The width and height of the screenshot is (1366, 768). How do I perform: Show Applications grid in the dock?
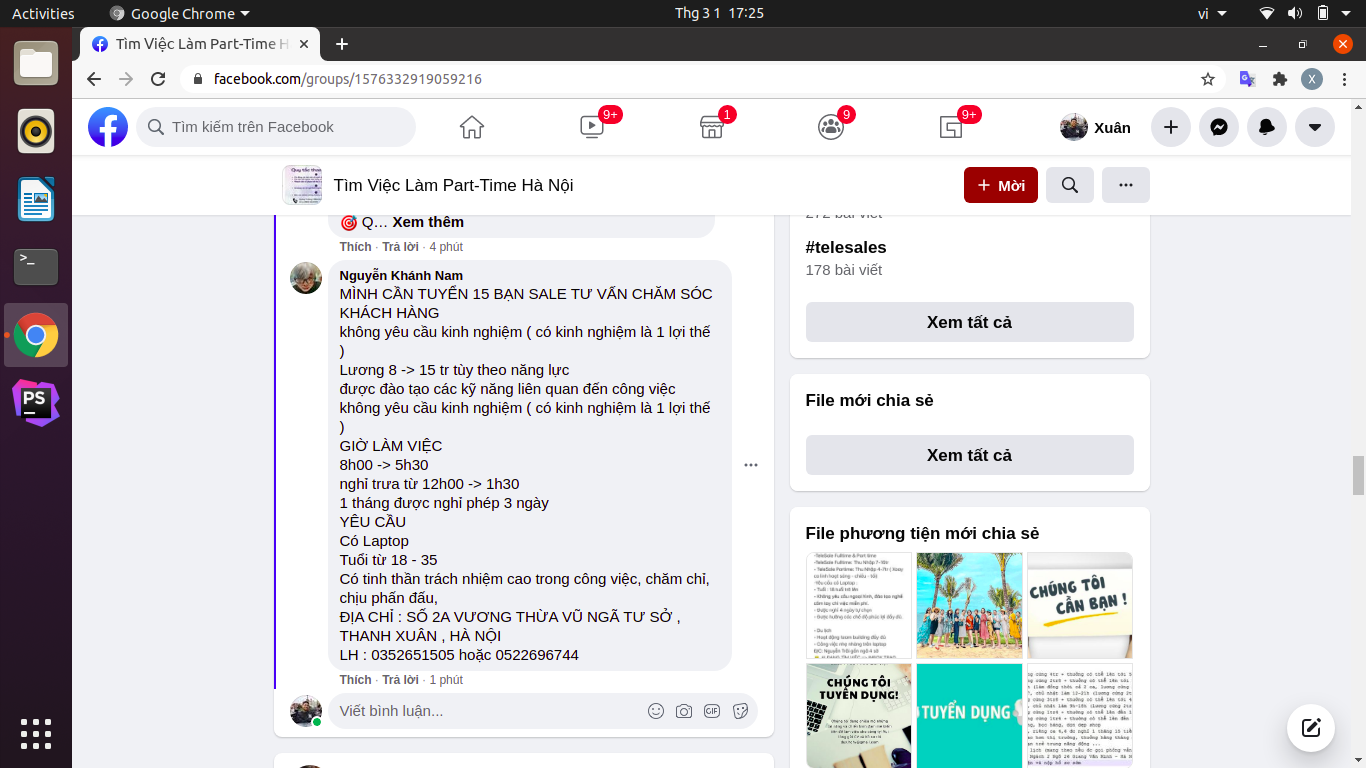[36, 733]
